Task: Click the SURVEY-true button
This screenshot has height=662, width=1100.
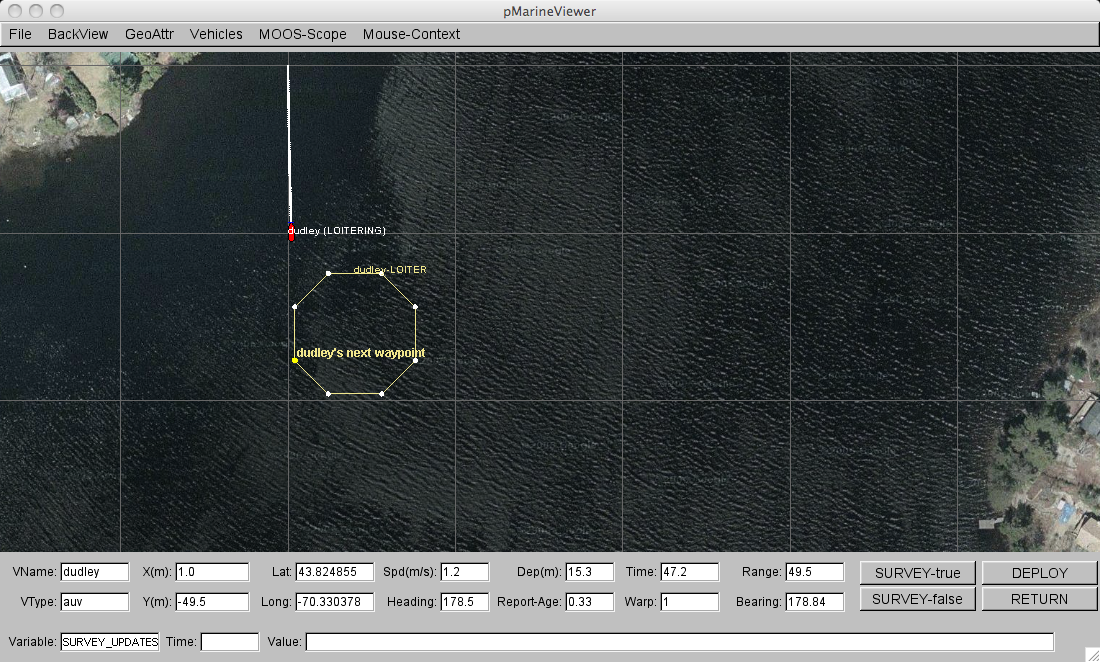Action: tap(917, 573)
